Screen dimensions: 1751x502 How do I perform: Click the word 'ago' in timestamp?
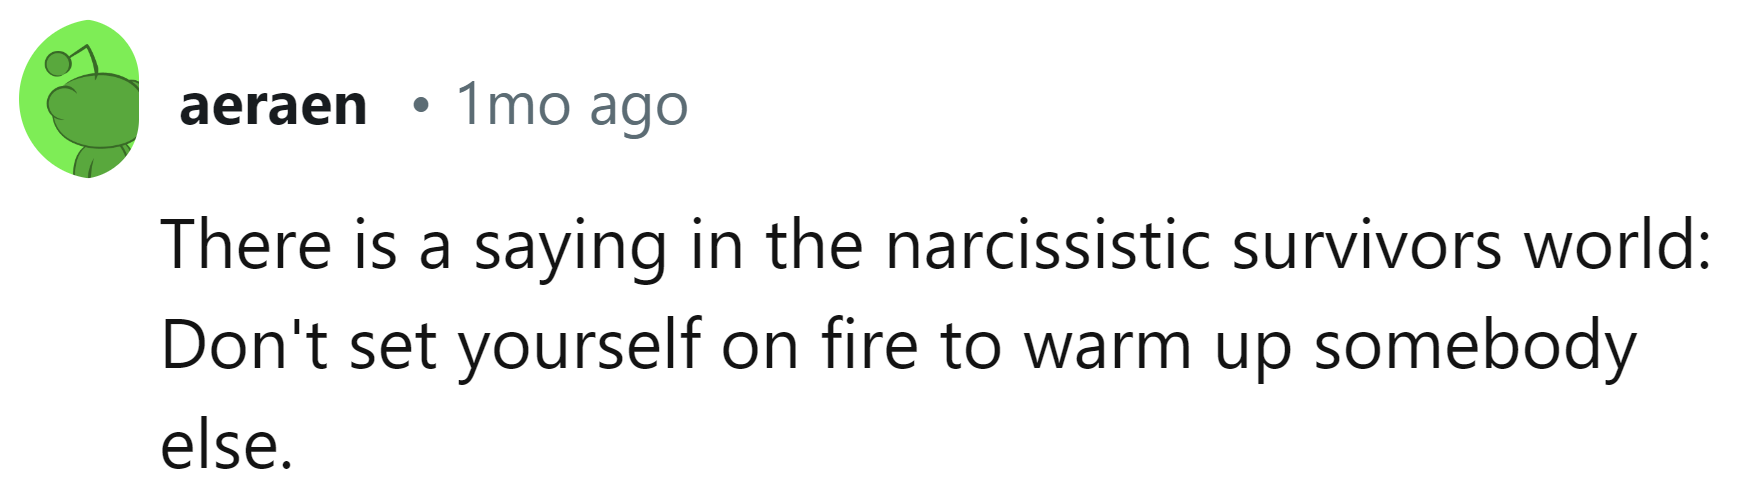(x=638, y=105)
